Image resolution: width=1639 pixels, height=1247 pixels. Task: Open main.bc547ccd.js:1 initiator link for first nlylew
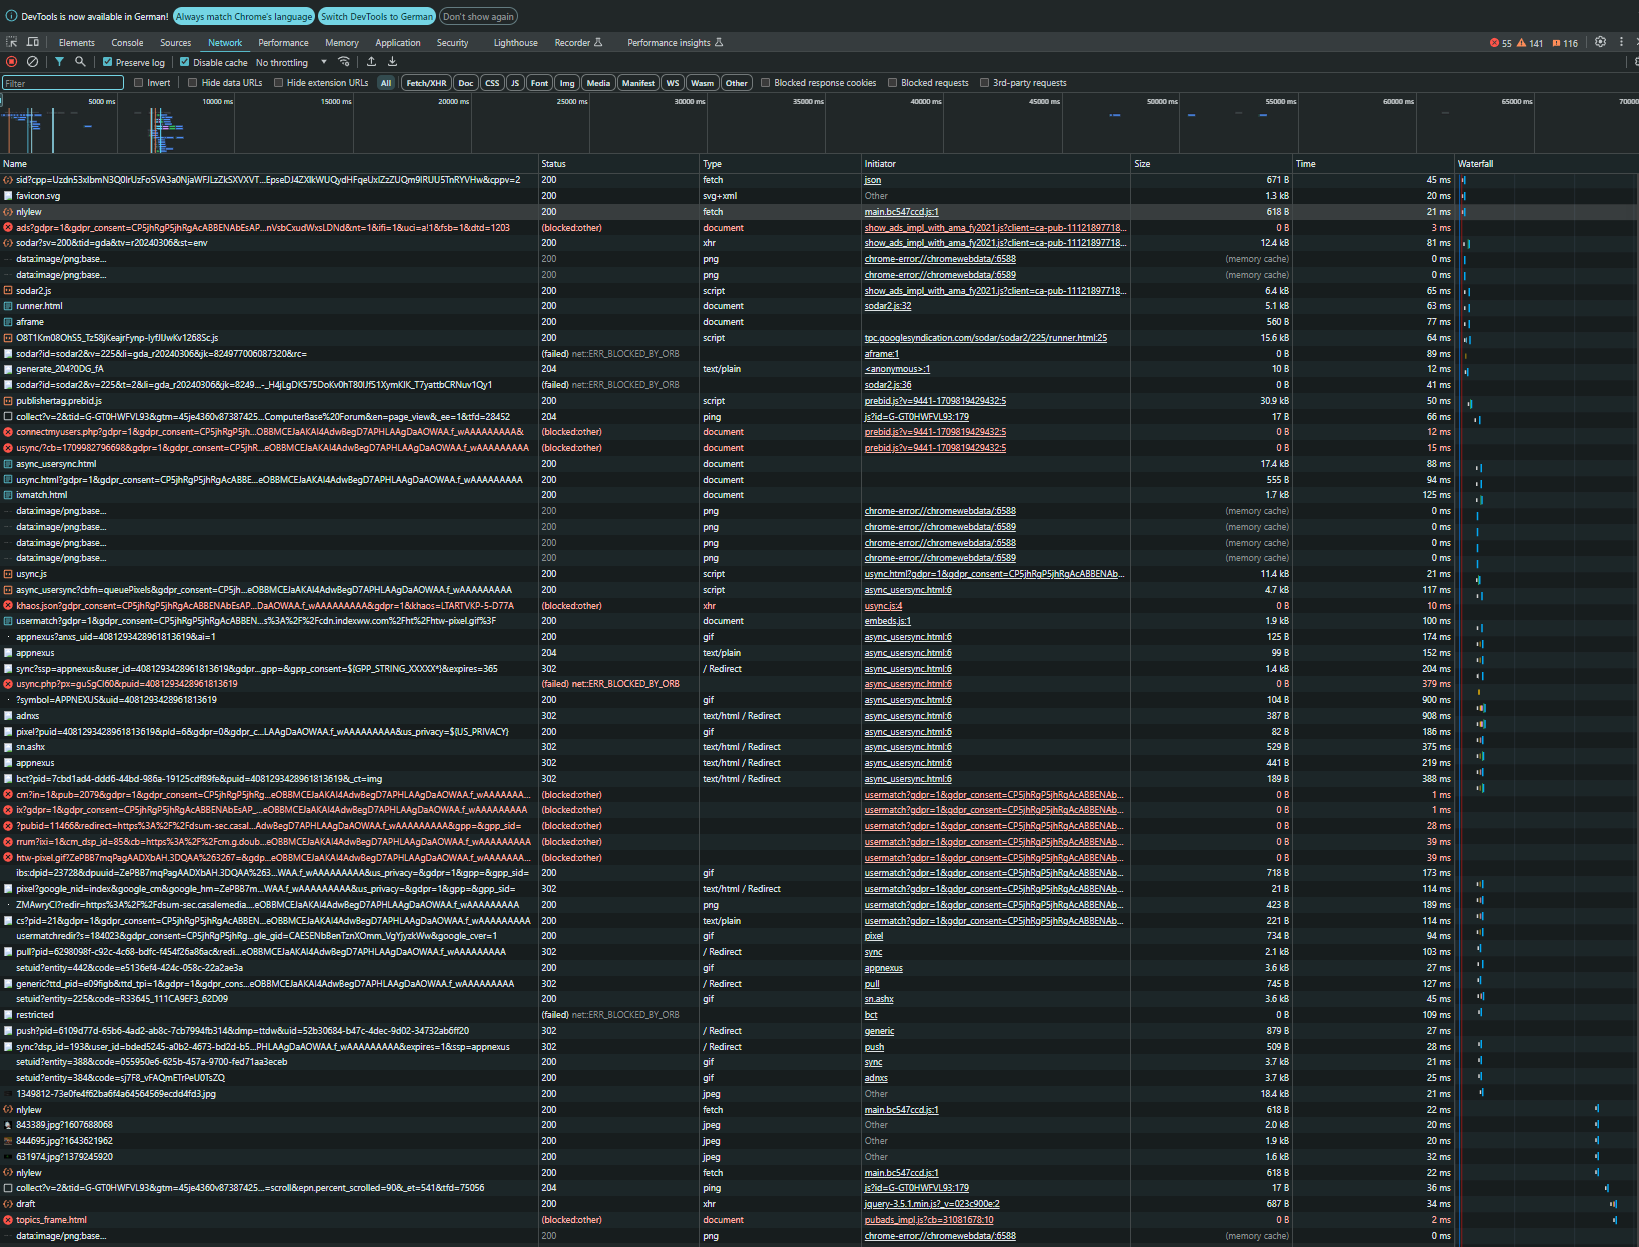[901, 212]
